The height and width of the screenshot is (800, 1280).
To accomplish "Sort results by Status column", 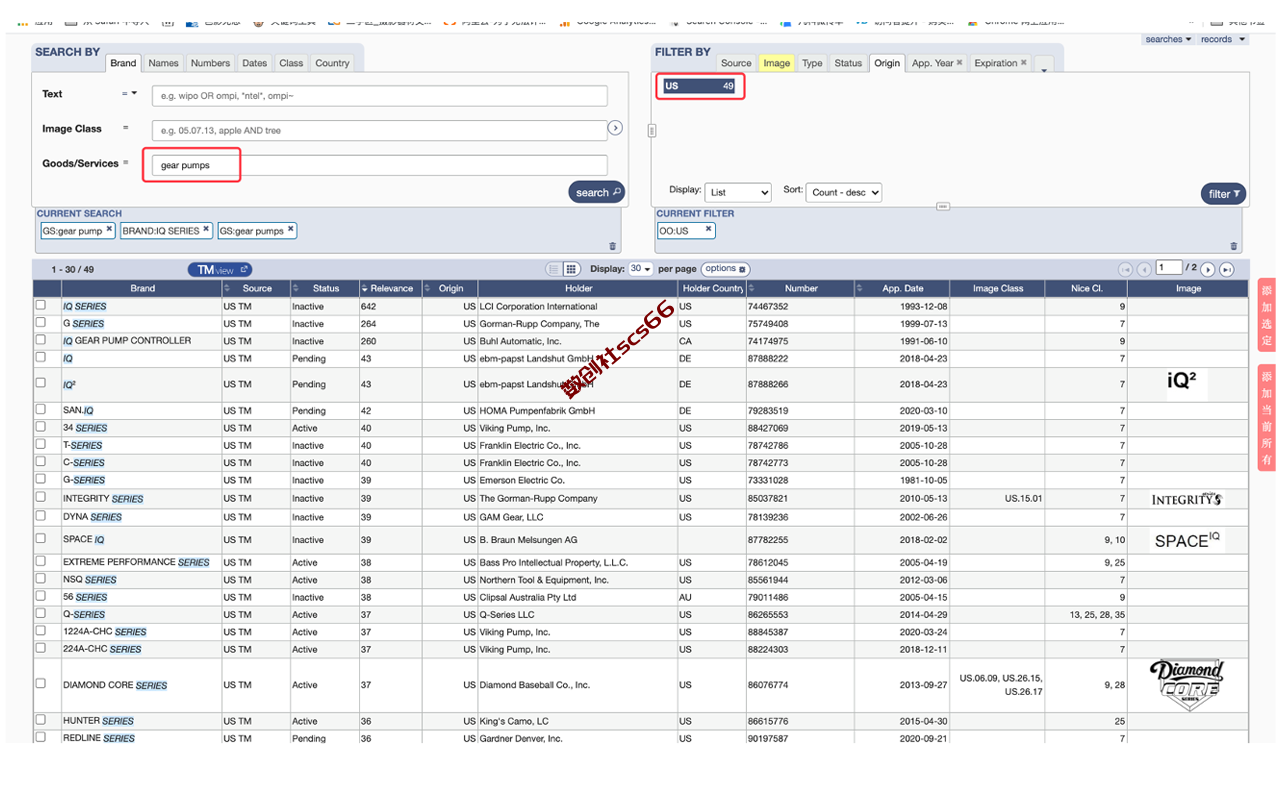I will pos(296,288).
